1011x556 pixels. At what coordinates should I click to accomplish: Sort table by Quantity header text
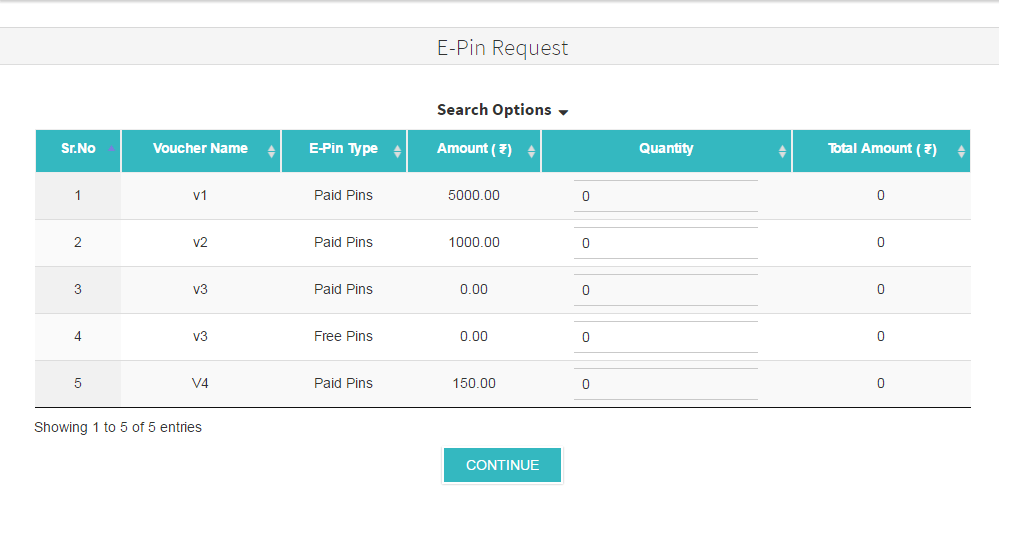coord(666,149)
